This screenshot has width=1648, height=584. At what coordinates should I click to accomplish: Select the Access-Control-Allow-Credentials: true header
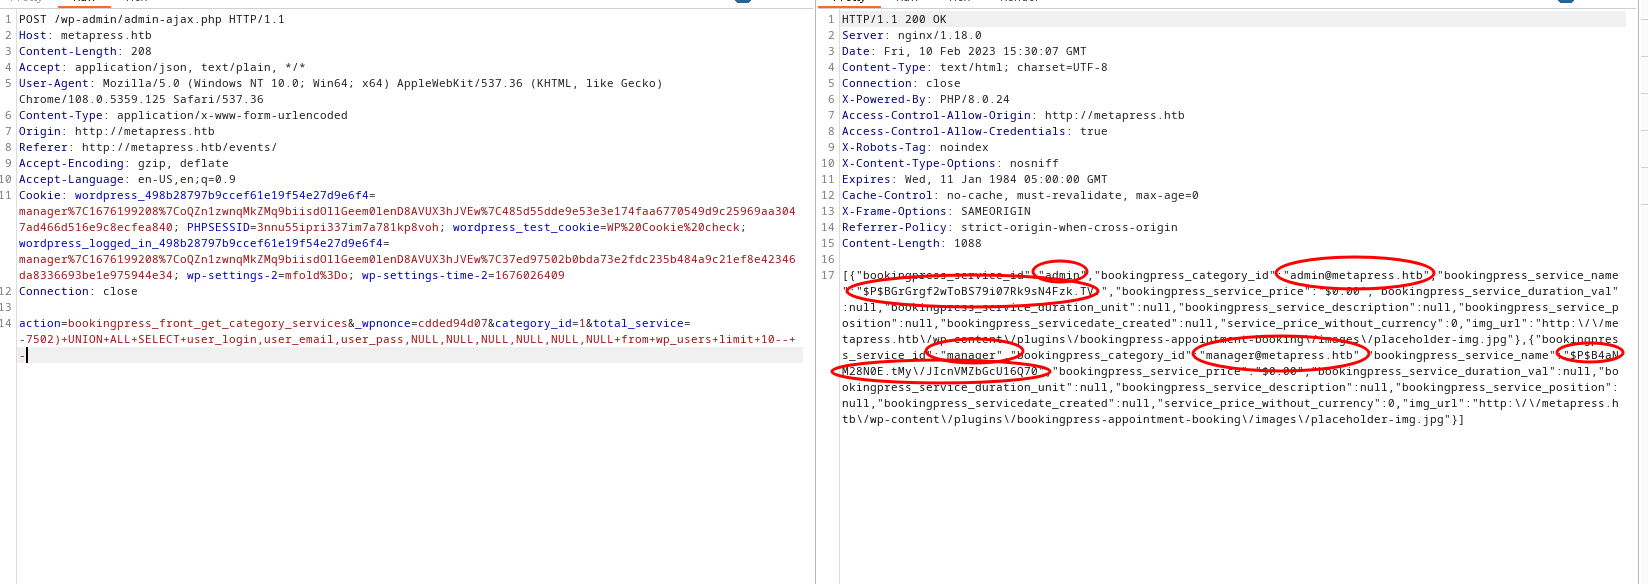tap(975, 131)
